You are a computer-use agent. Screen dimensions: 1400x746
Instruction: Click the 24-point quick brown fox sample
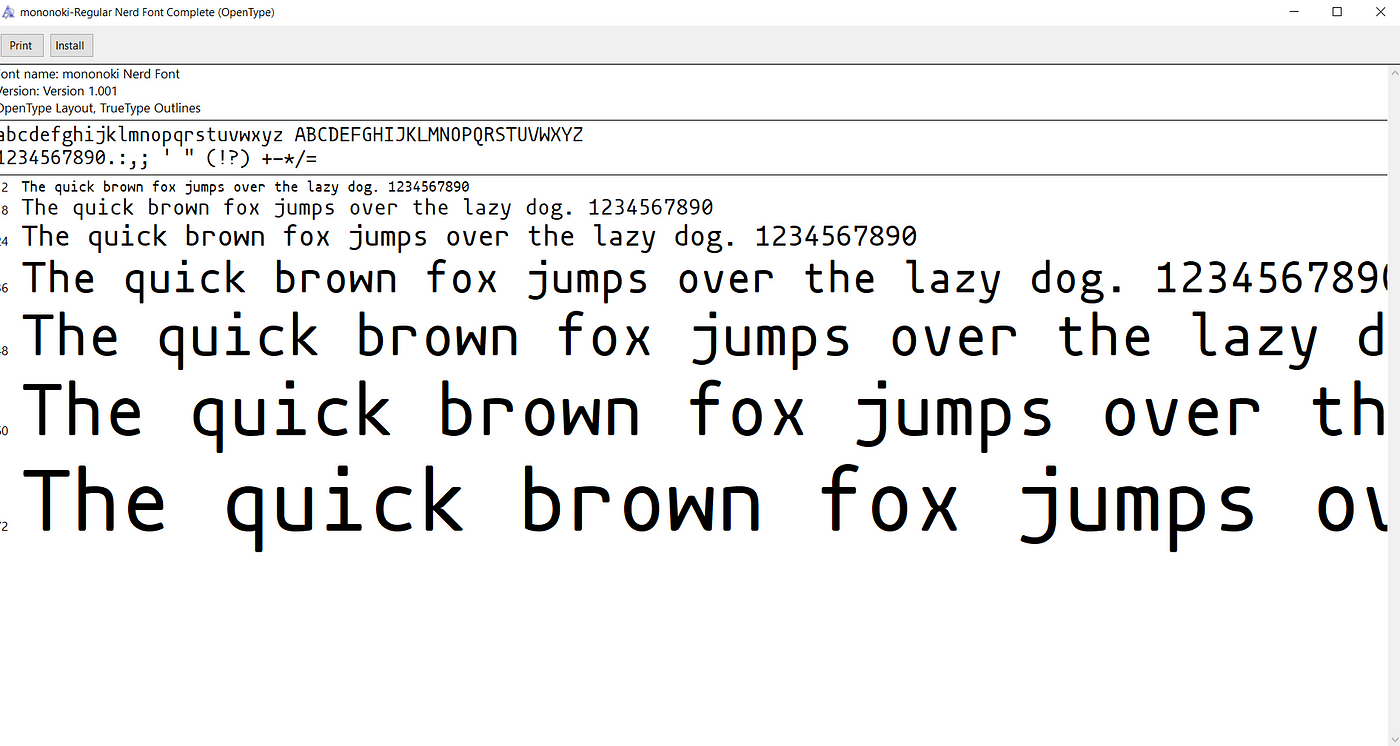469,237
